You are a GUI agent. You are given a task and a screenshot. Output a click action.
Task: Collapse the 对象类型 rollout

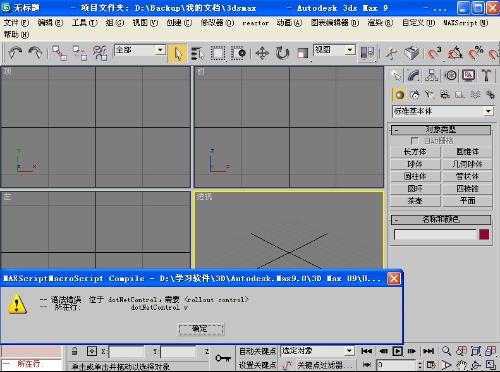[x=441, y=130]
